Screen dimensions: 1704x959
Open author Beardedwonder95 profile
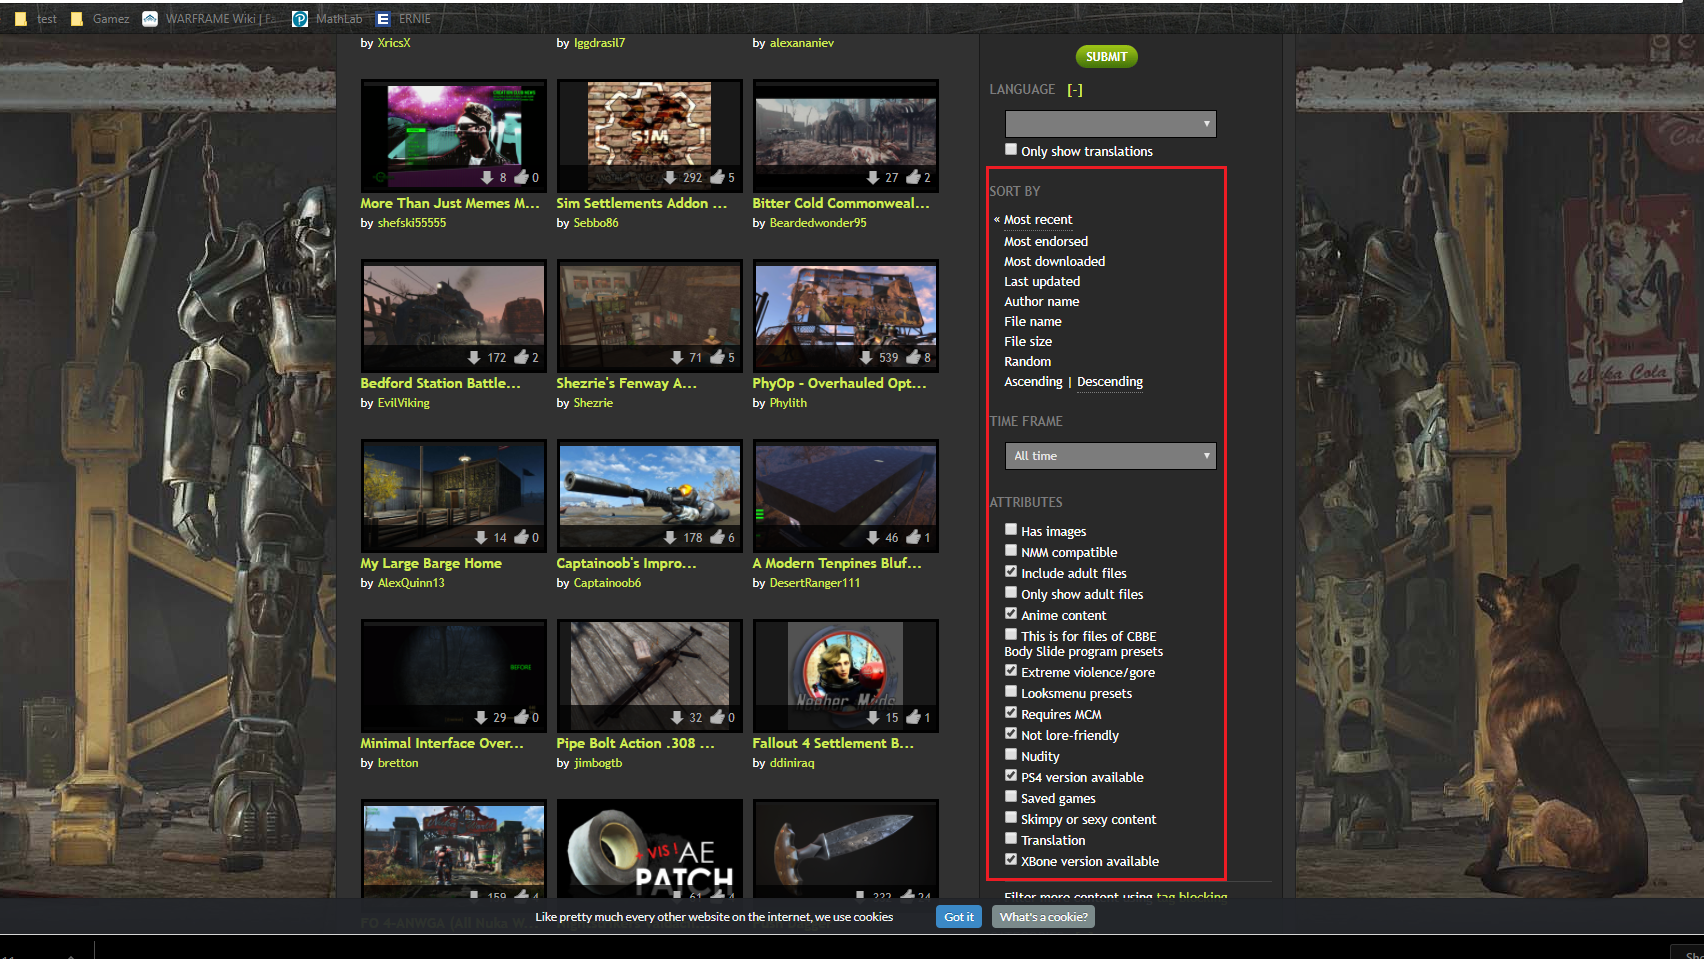pos(818,223)
